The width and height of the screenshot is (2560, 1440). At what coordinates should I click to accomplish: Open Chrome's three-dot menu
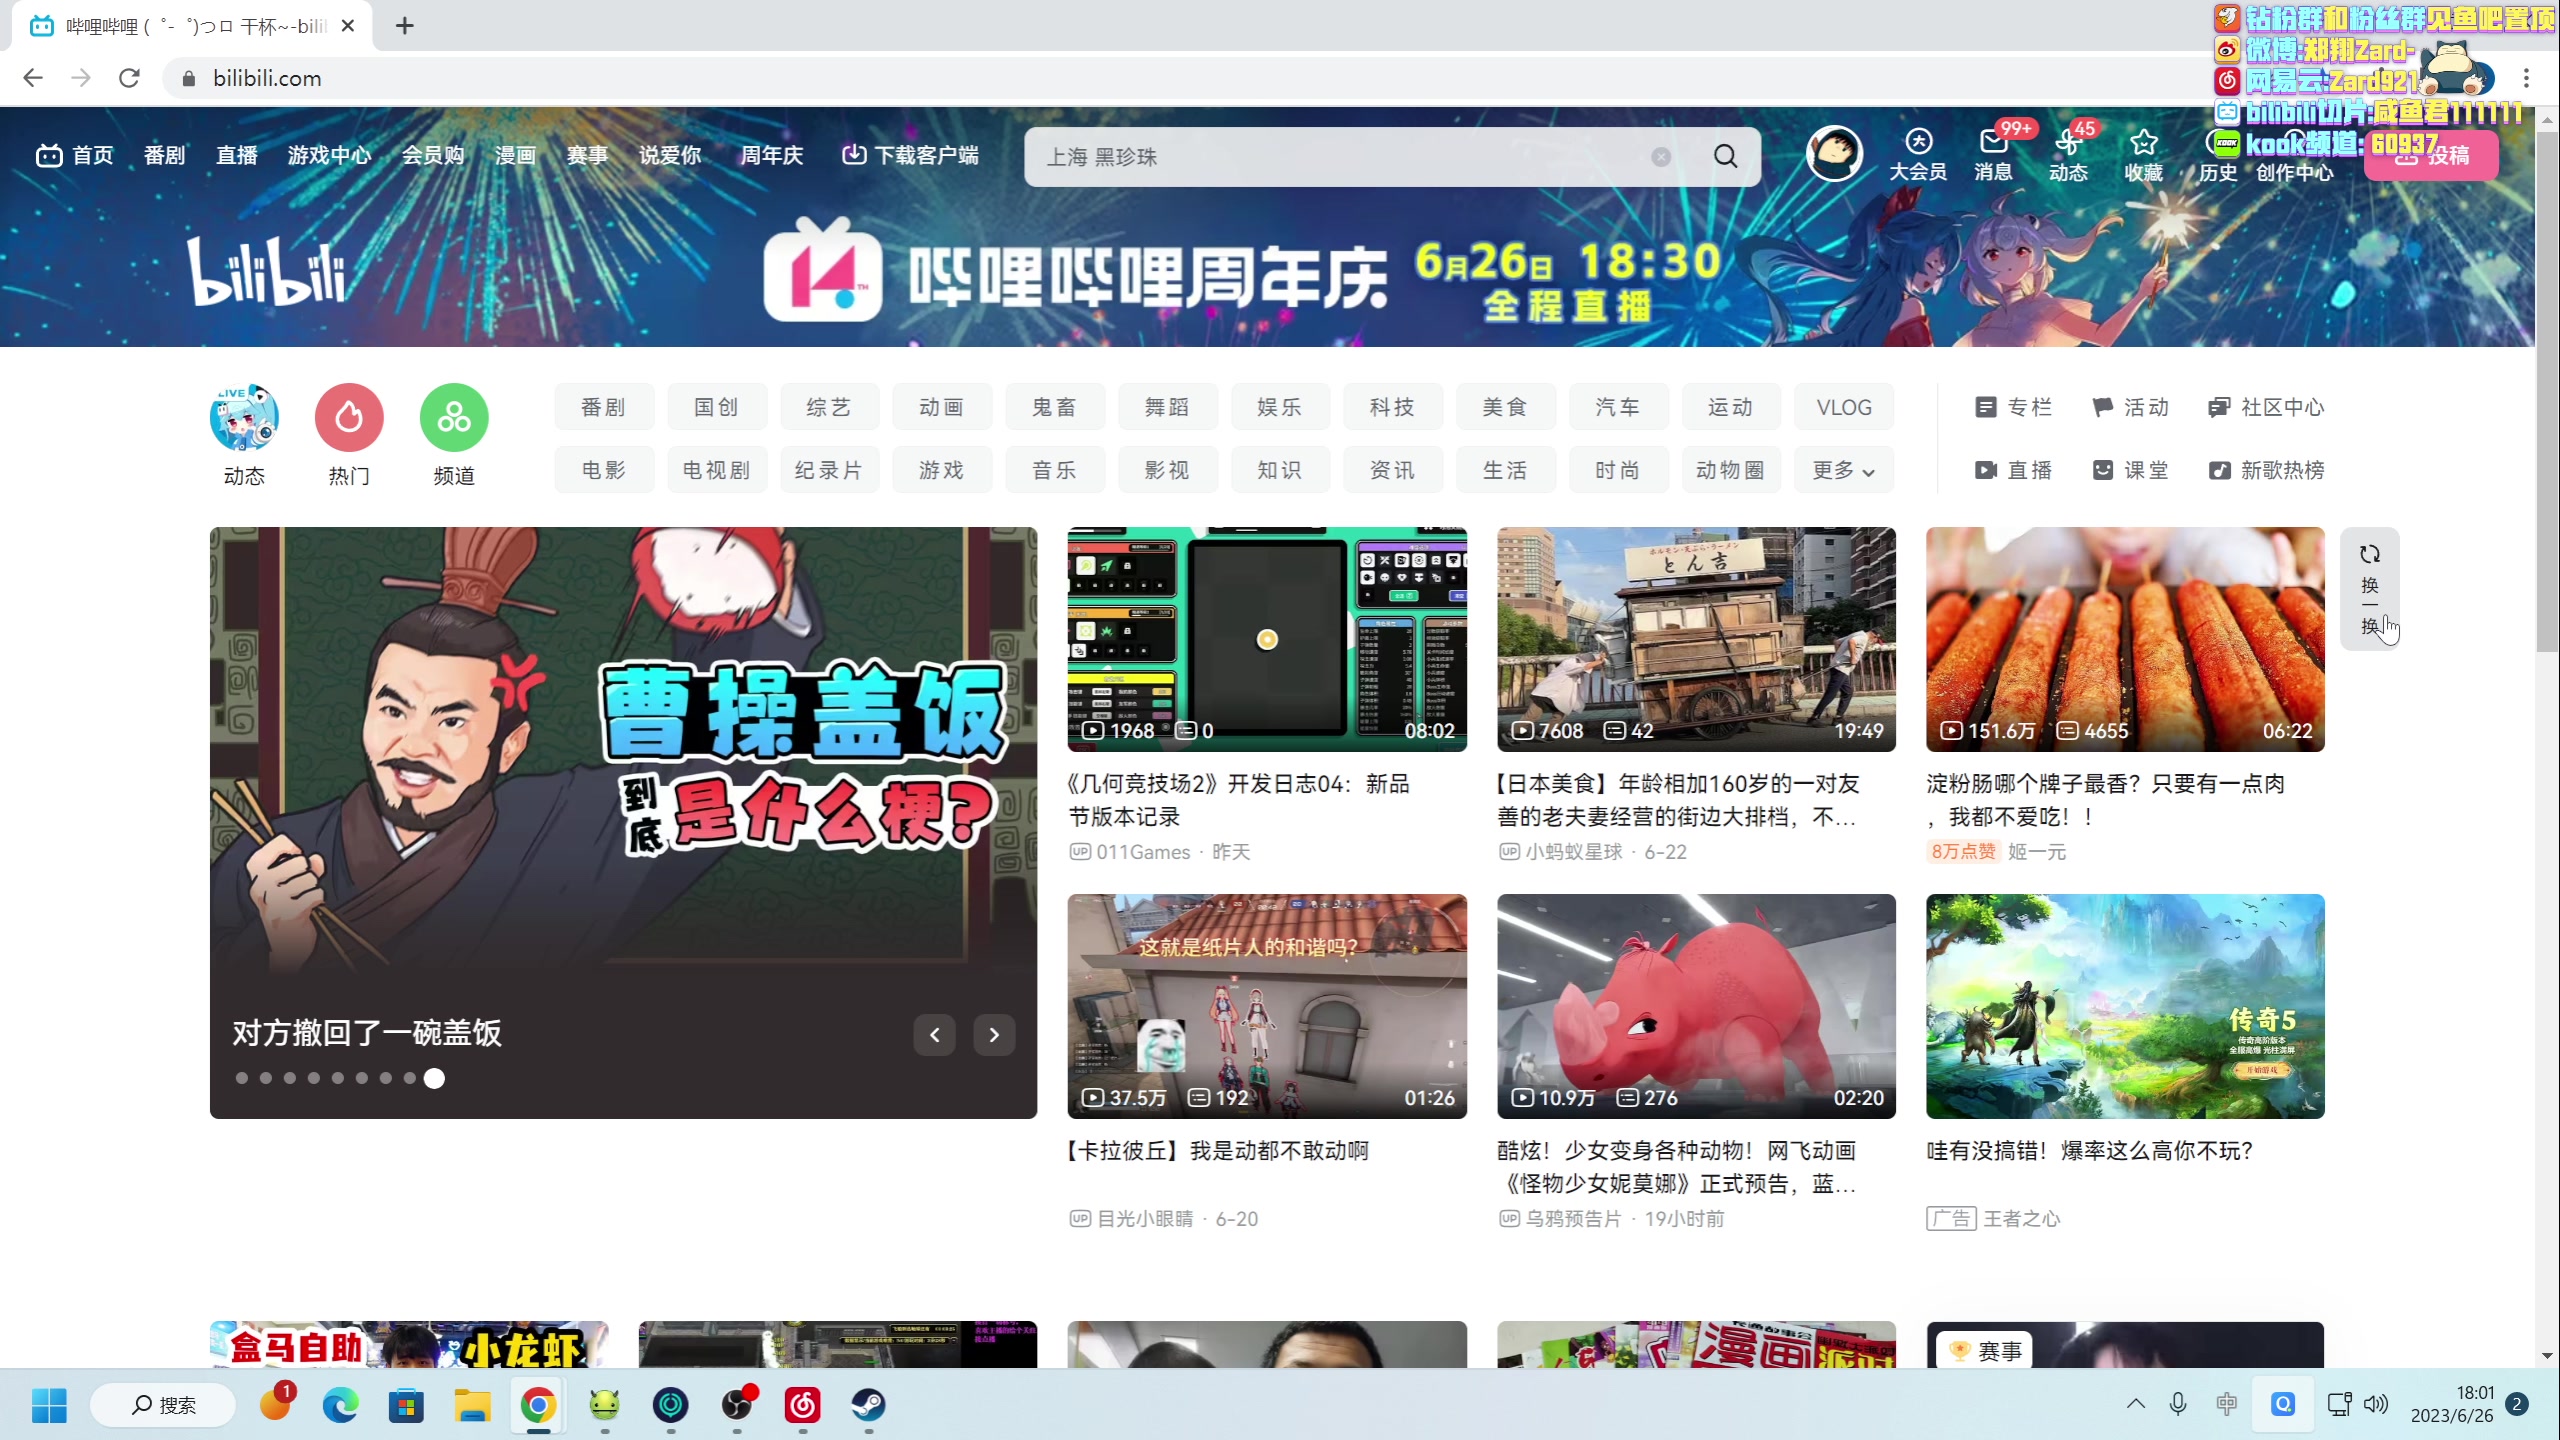[x=2527, y=78]
